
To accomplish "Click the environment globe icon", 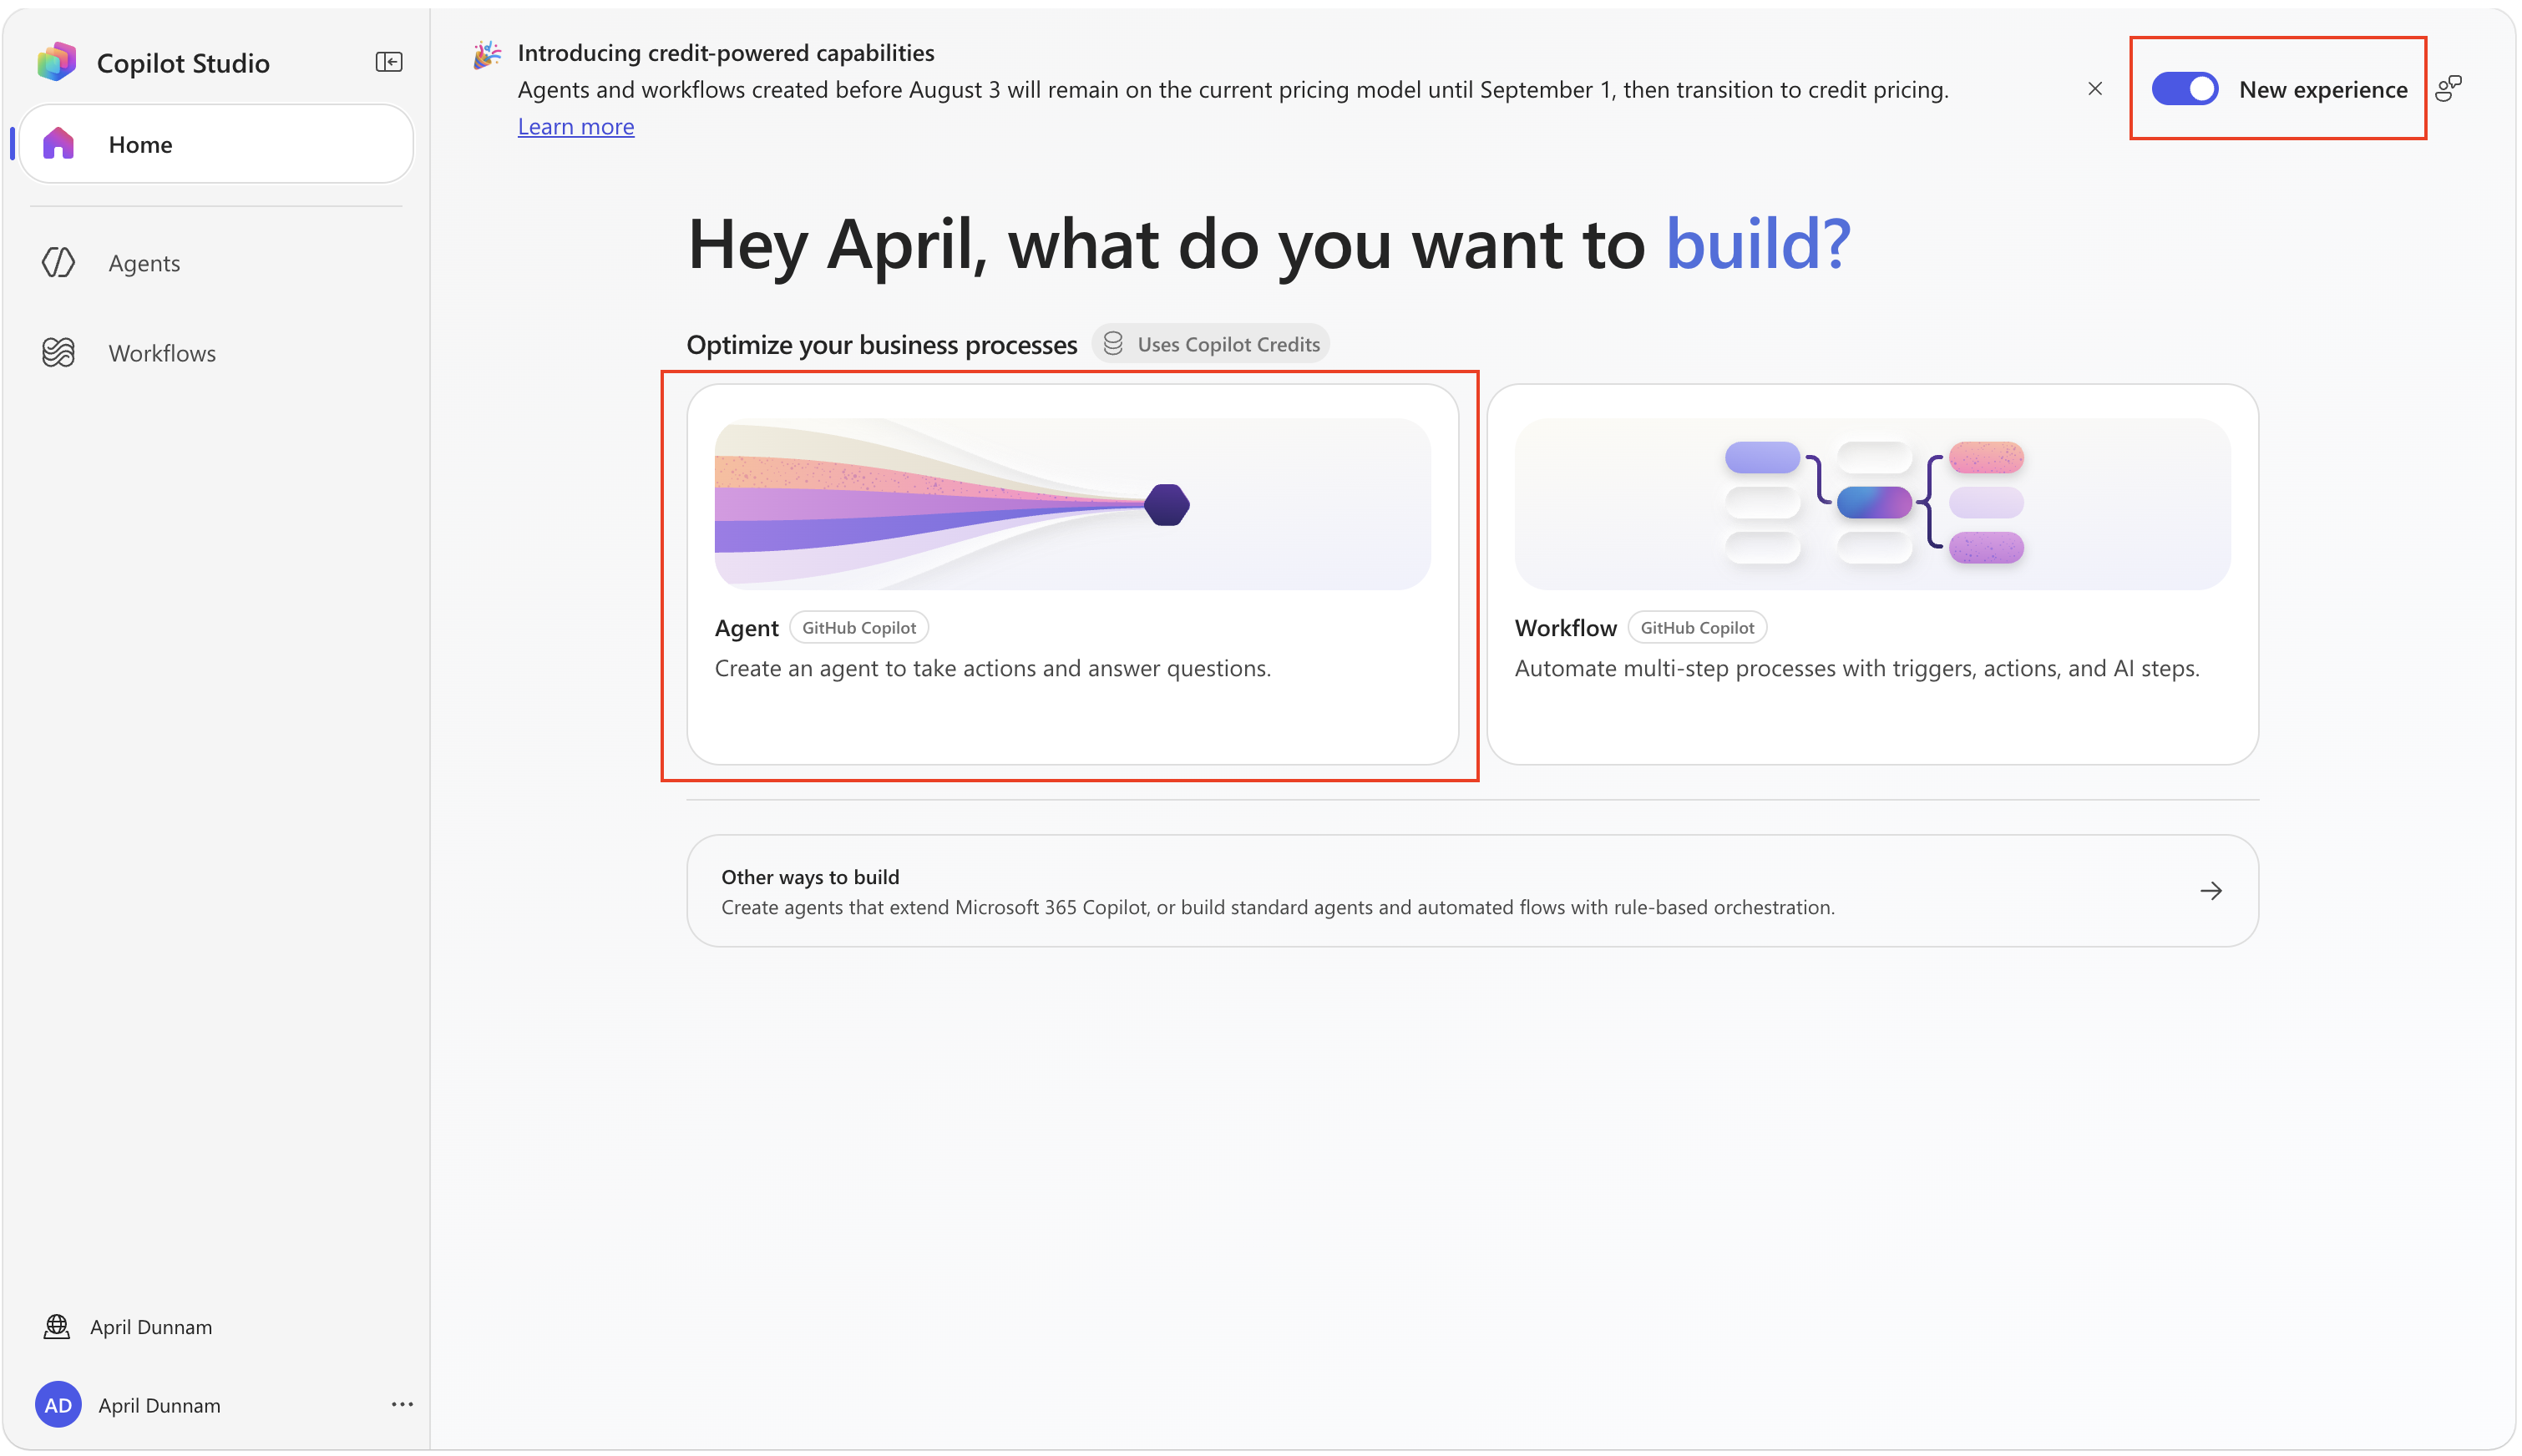I will pyautogui.click(x=57, y=1326).
